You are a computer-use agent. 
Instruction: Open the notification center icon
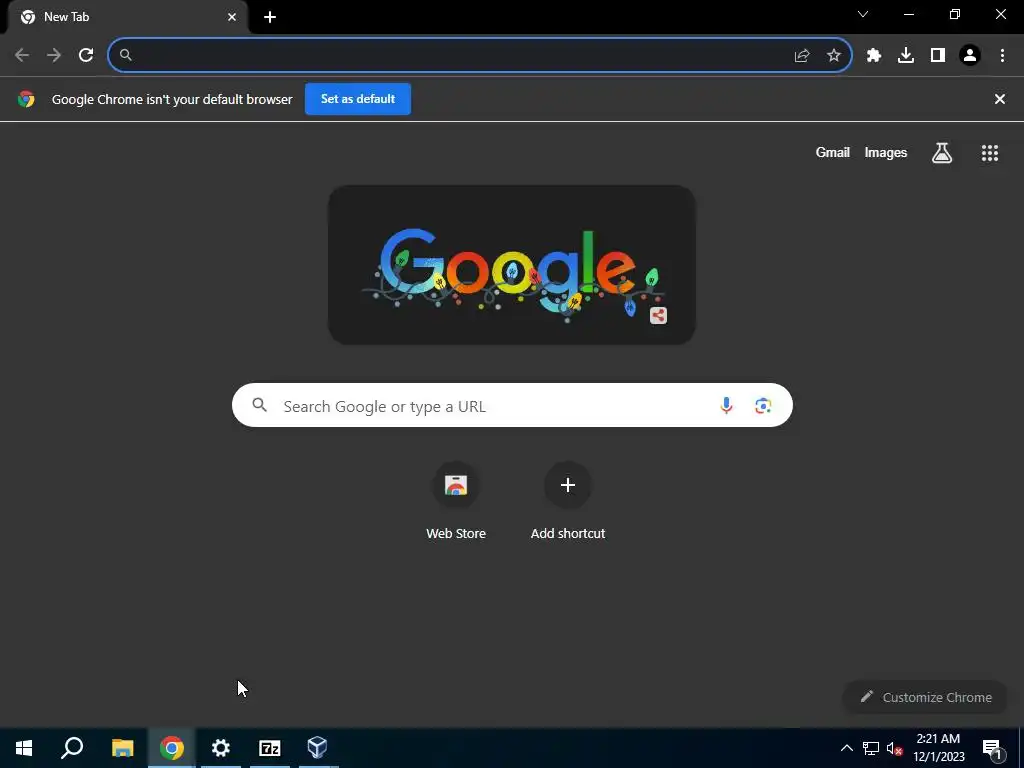tap(992, 749)
